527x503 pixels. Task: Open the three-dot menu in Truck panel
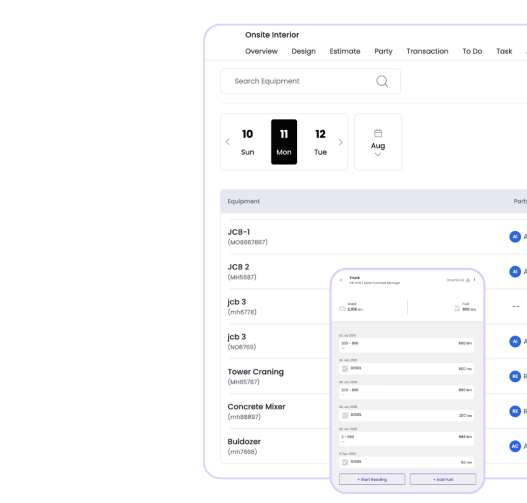coord(475,280)
